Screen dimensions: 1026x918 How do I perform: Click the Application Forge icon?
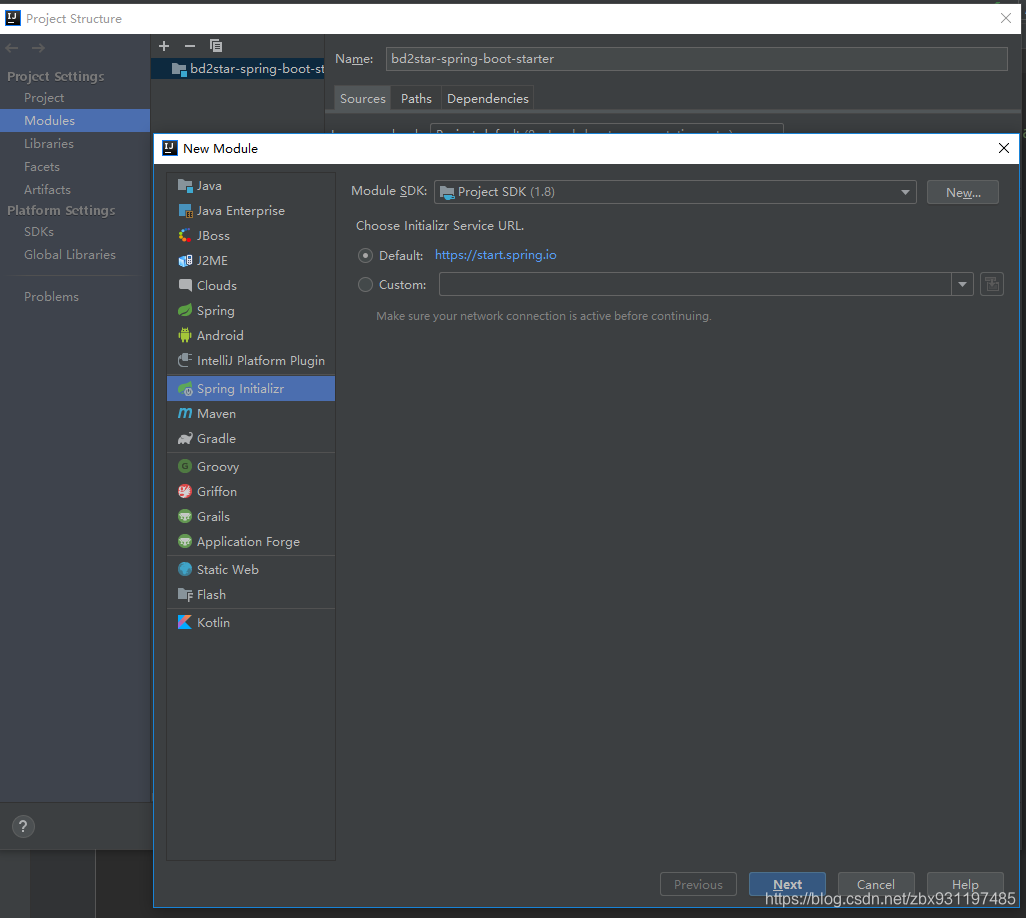185,541
